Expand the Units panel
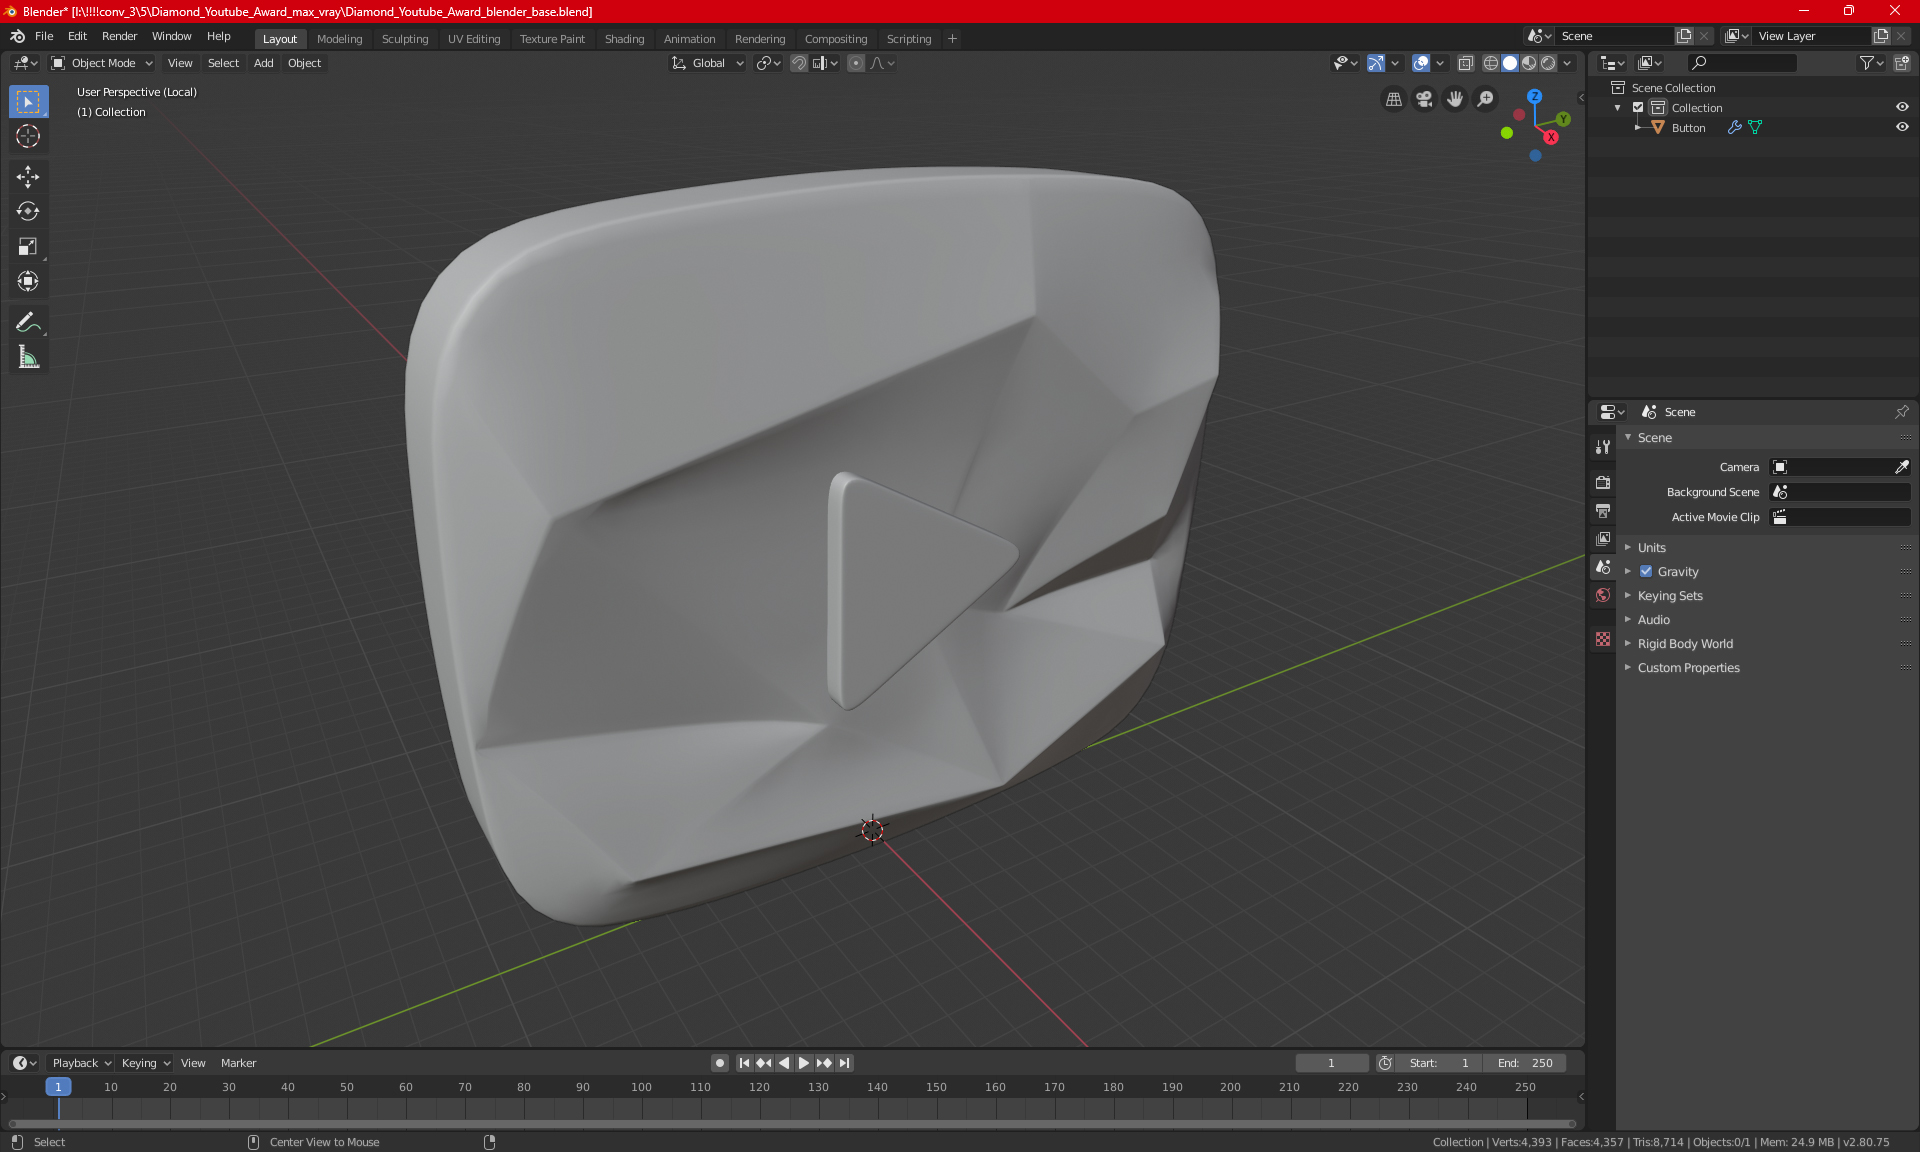The height and width of the screenshot is (1152, 1920). point(1651,548)
